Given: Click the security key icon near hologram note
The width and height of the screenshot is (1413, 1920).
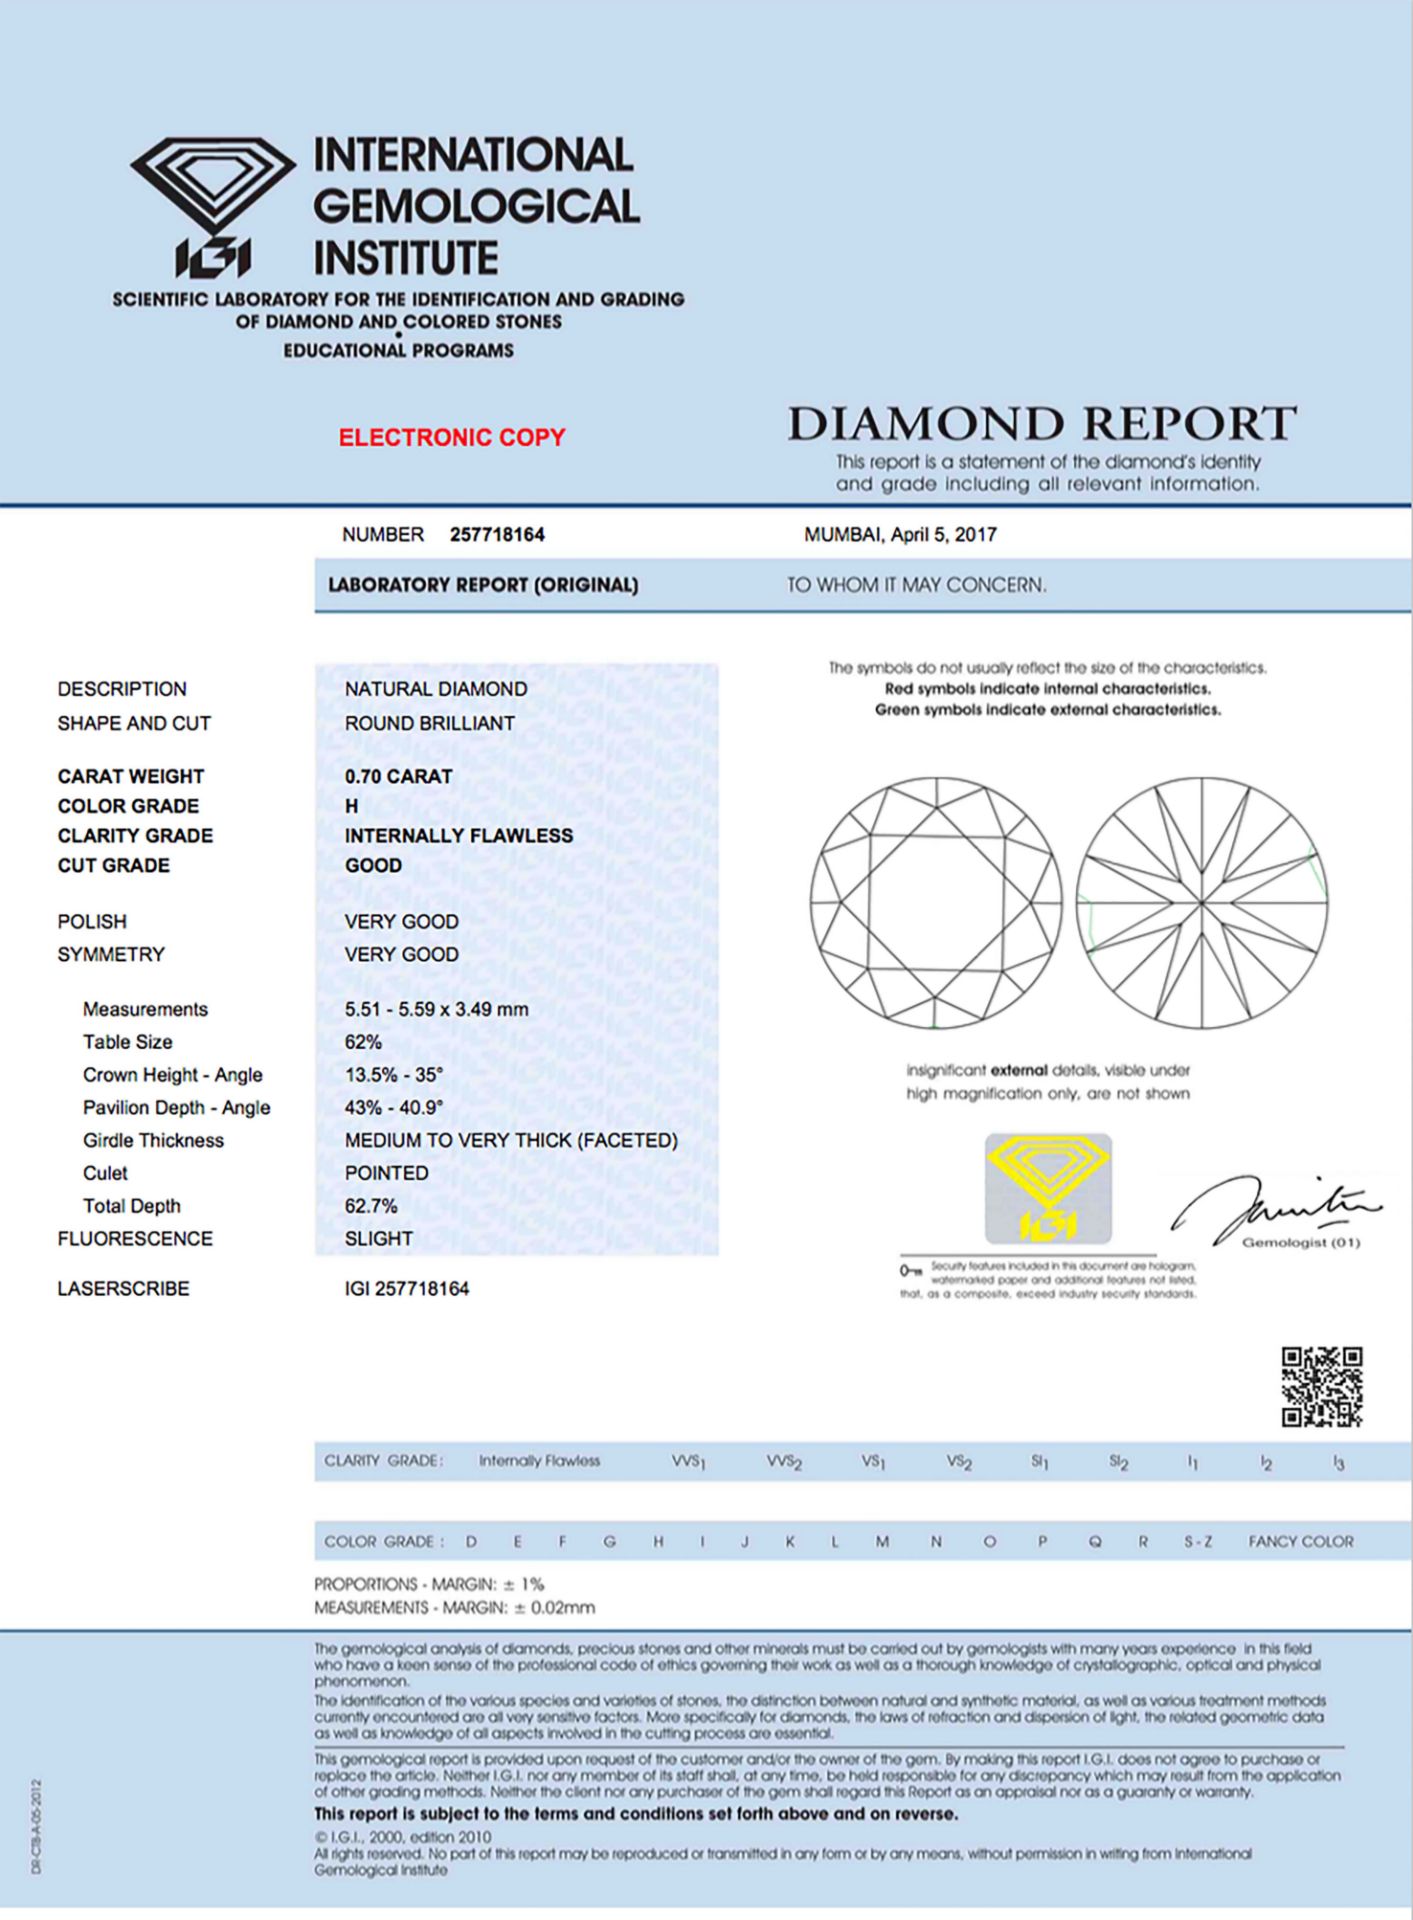Looking at the screenshot, I should pos(910,1271).
